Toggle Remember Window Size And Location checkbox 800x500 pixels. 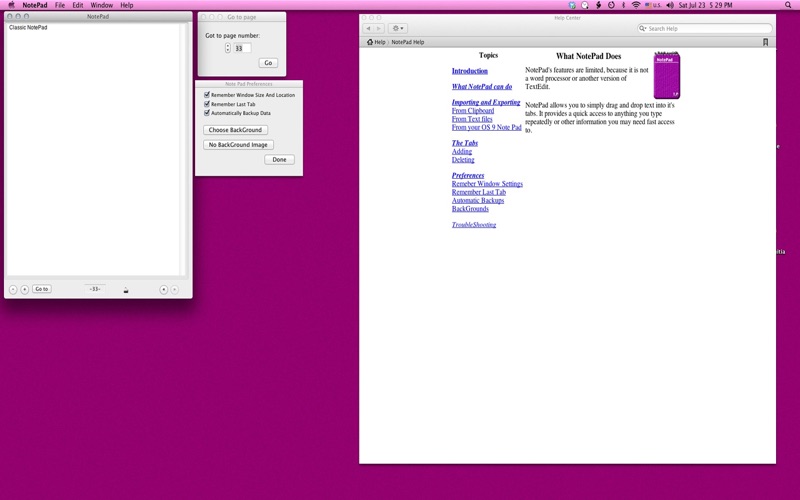(207, 95)
